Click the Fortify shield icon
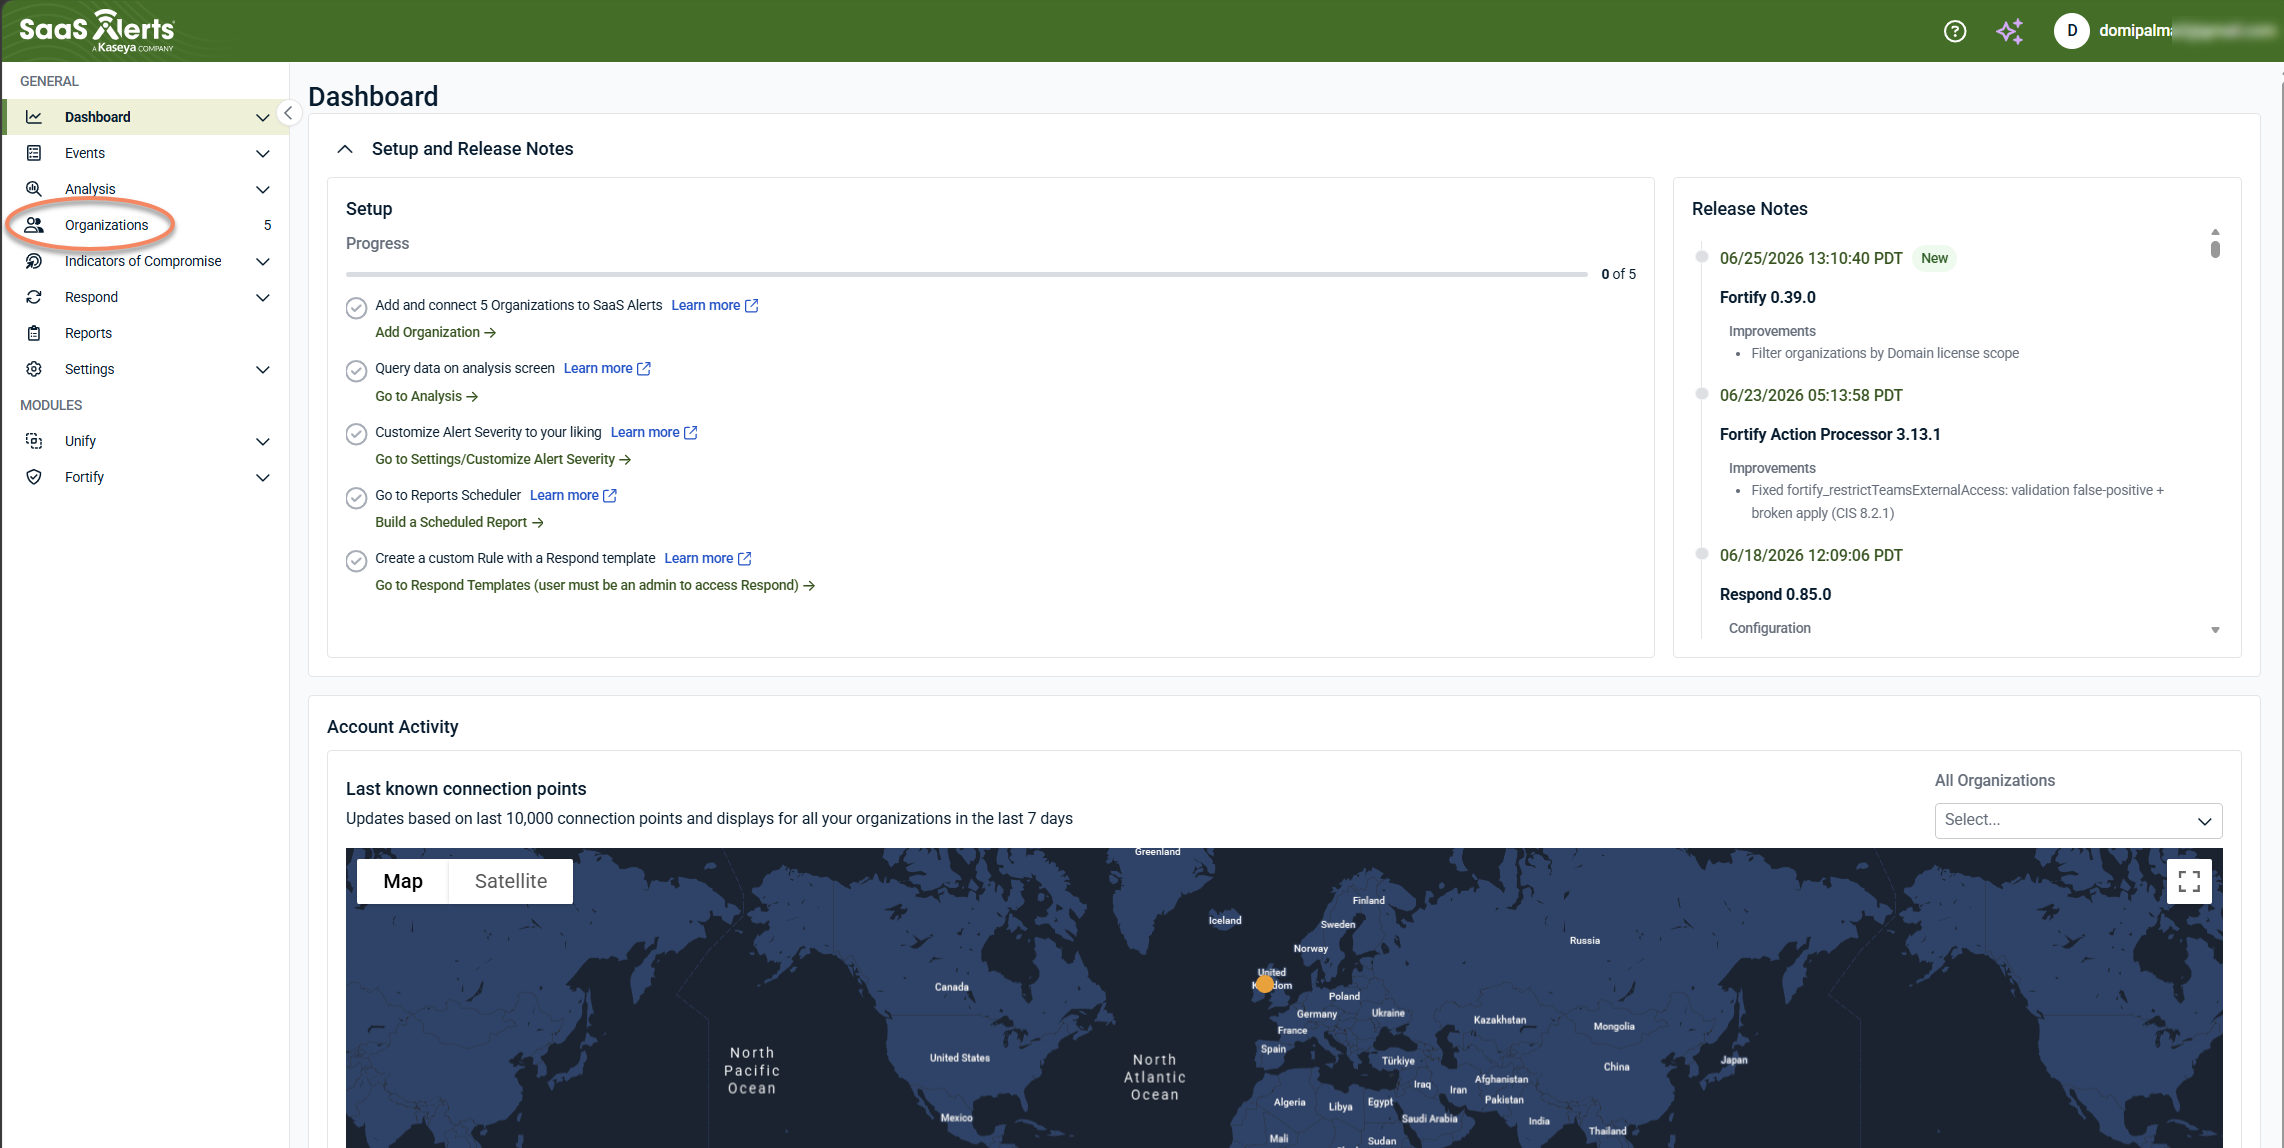This screenshot has height=1148, width=2284. click(x=34, y=477)
